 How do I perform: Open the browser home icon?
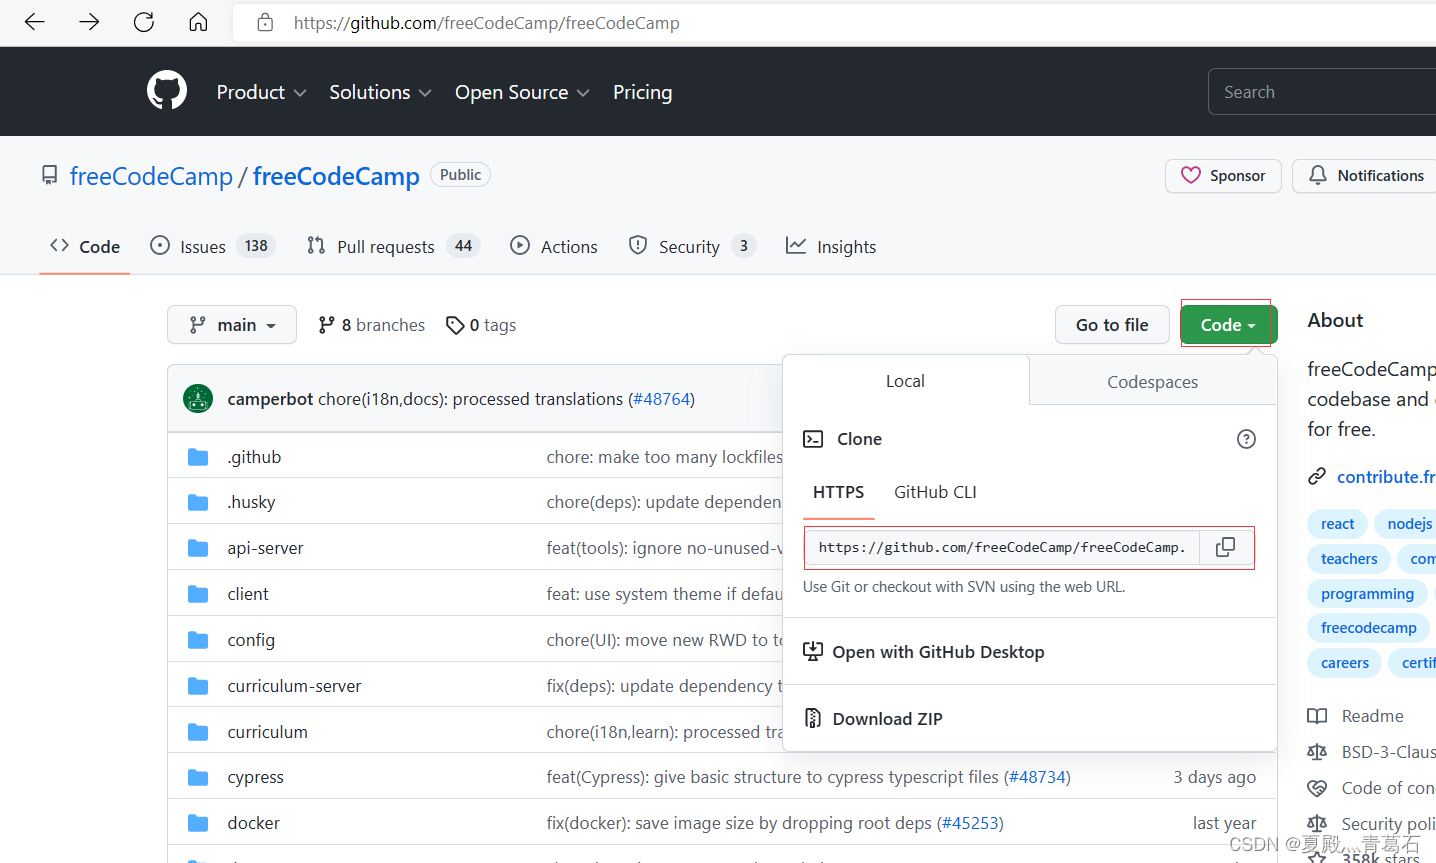point(198,22)
